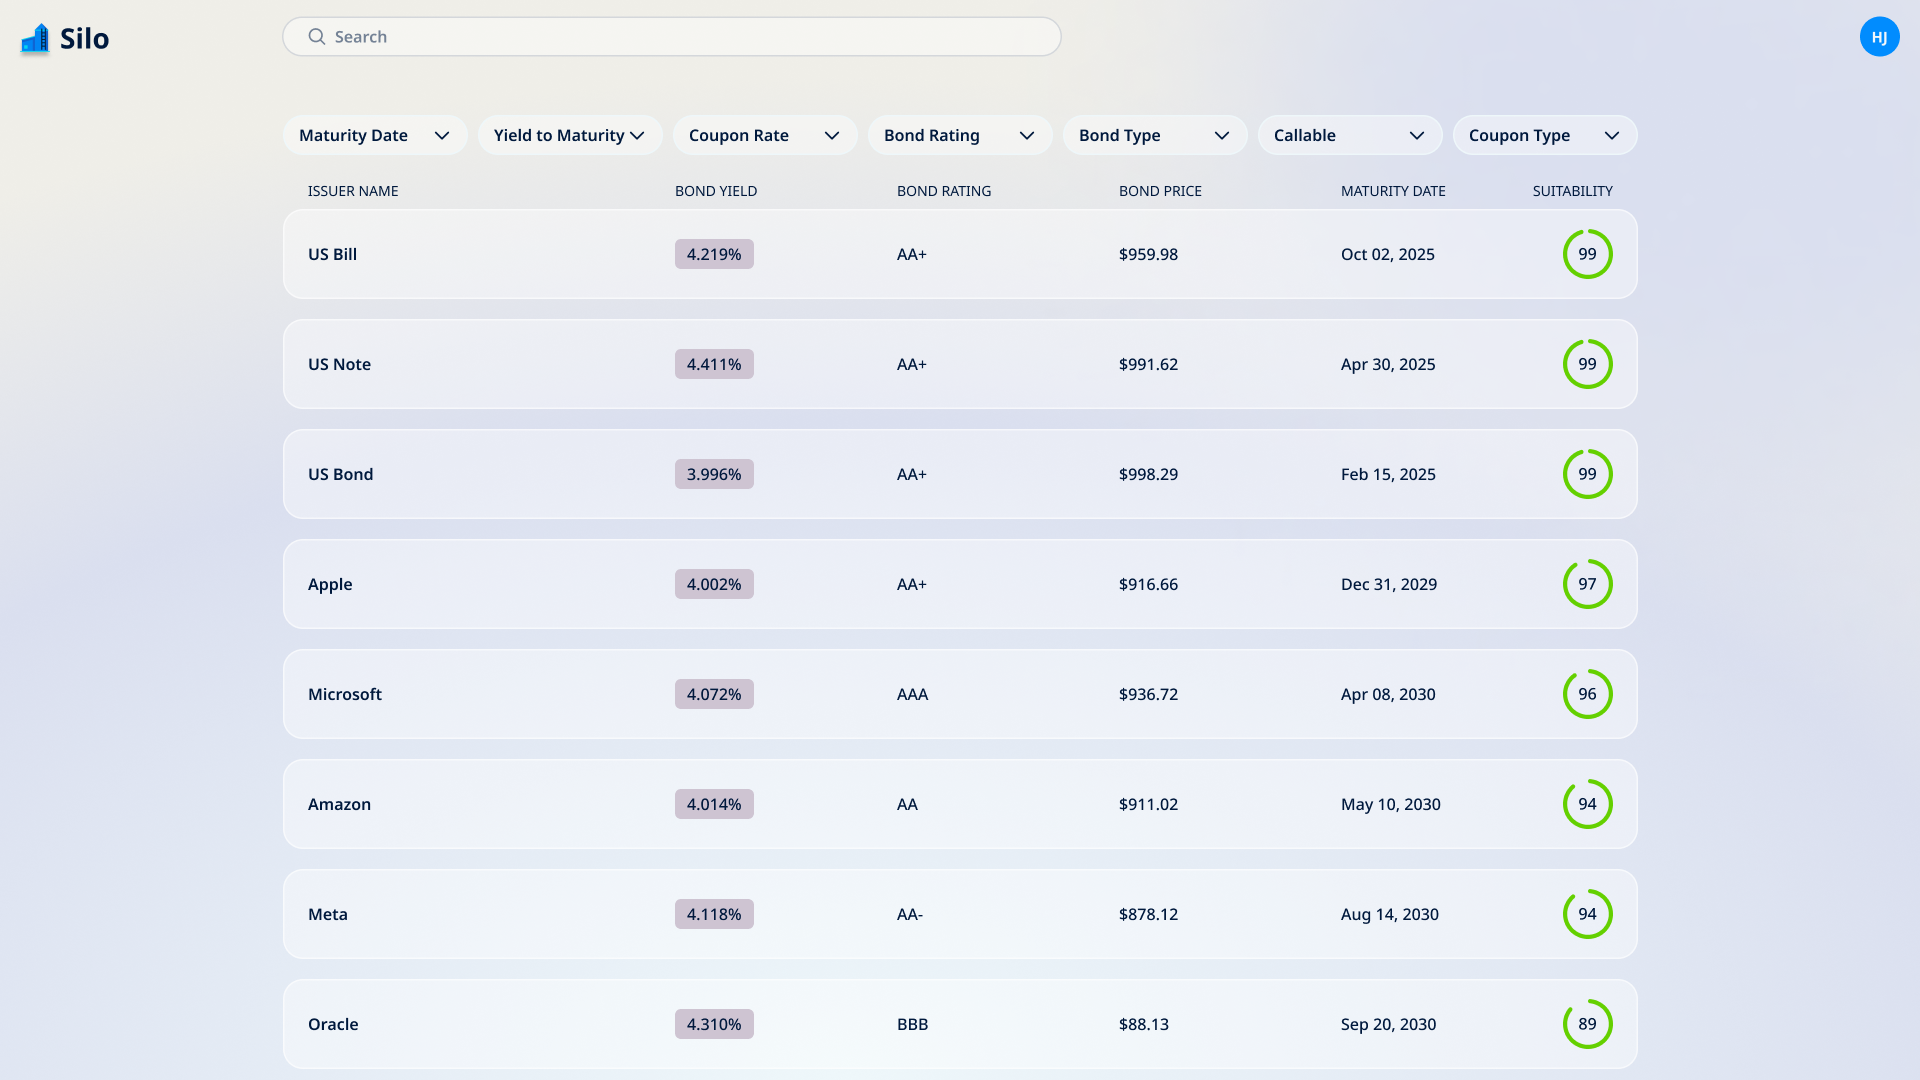
Task: Expand the Bond Type filter
Action: pos(1155,135)
